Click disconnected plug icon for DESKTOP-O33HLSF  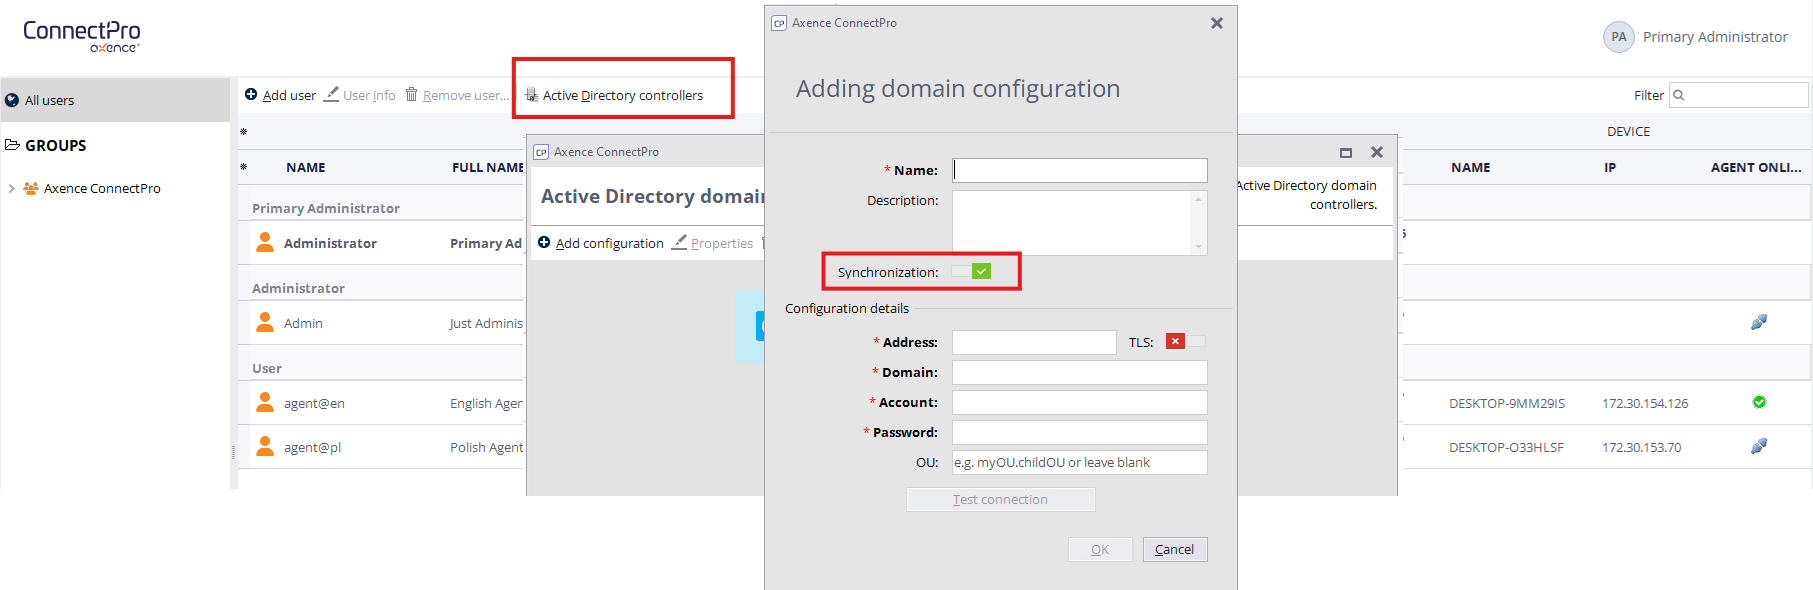[x=1759, y=446]
